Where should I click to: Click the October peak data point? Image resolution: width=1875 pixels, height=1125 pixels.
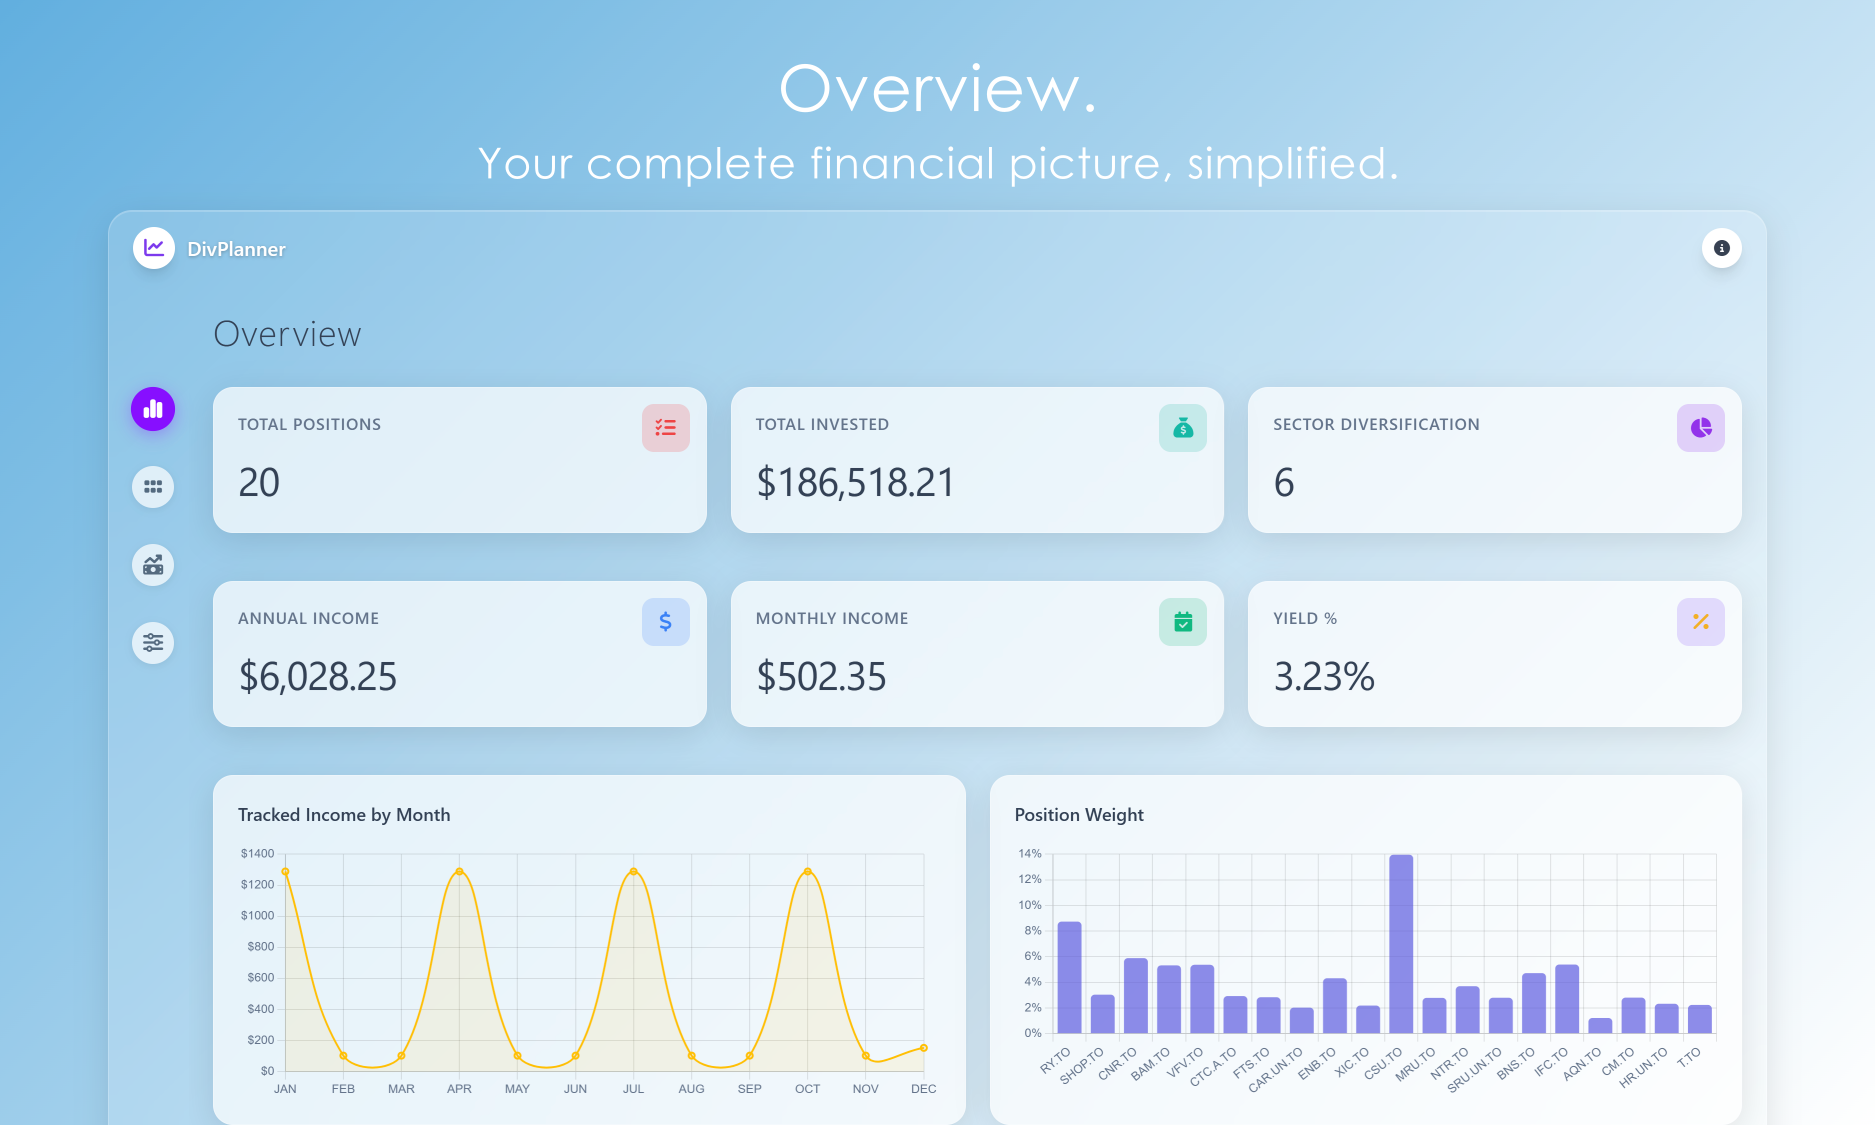tap(808, 872)
